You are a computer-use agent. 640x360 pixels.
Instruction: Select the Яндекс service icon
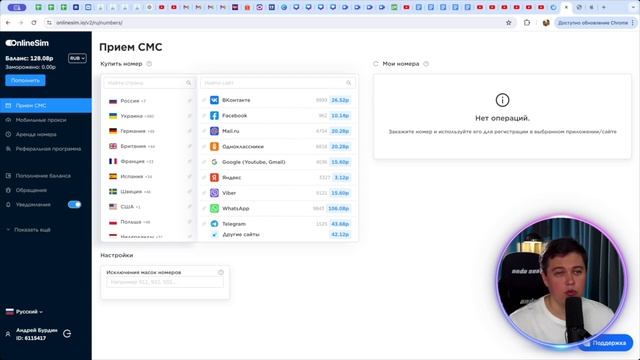coord(214,178)
